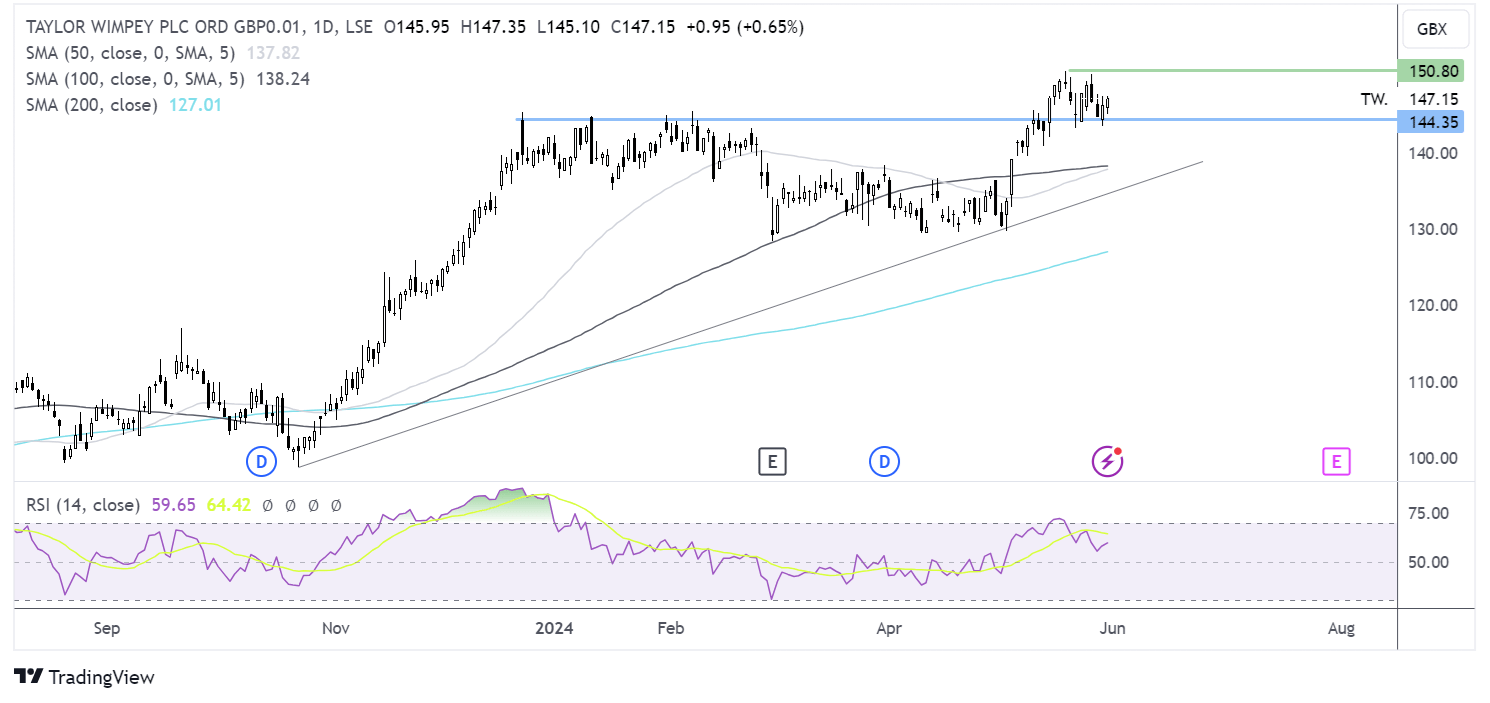Click the TW. ticker label on price axis
1490x703 pixels.
click(x=1374, y=99)
